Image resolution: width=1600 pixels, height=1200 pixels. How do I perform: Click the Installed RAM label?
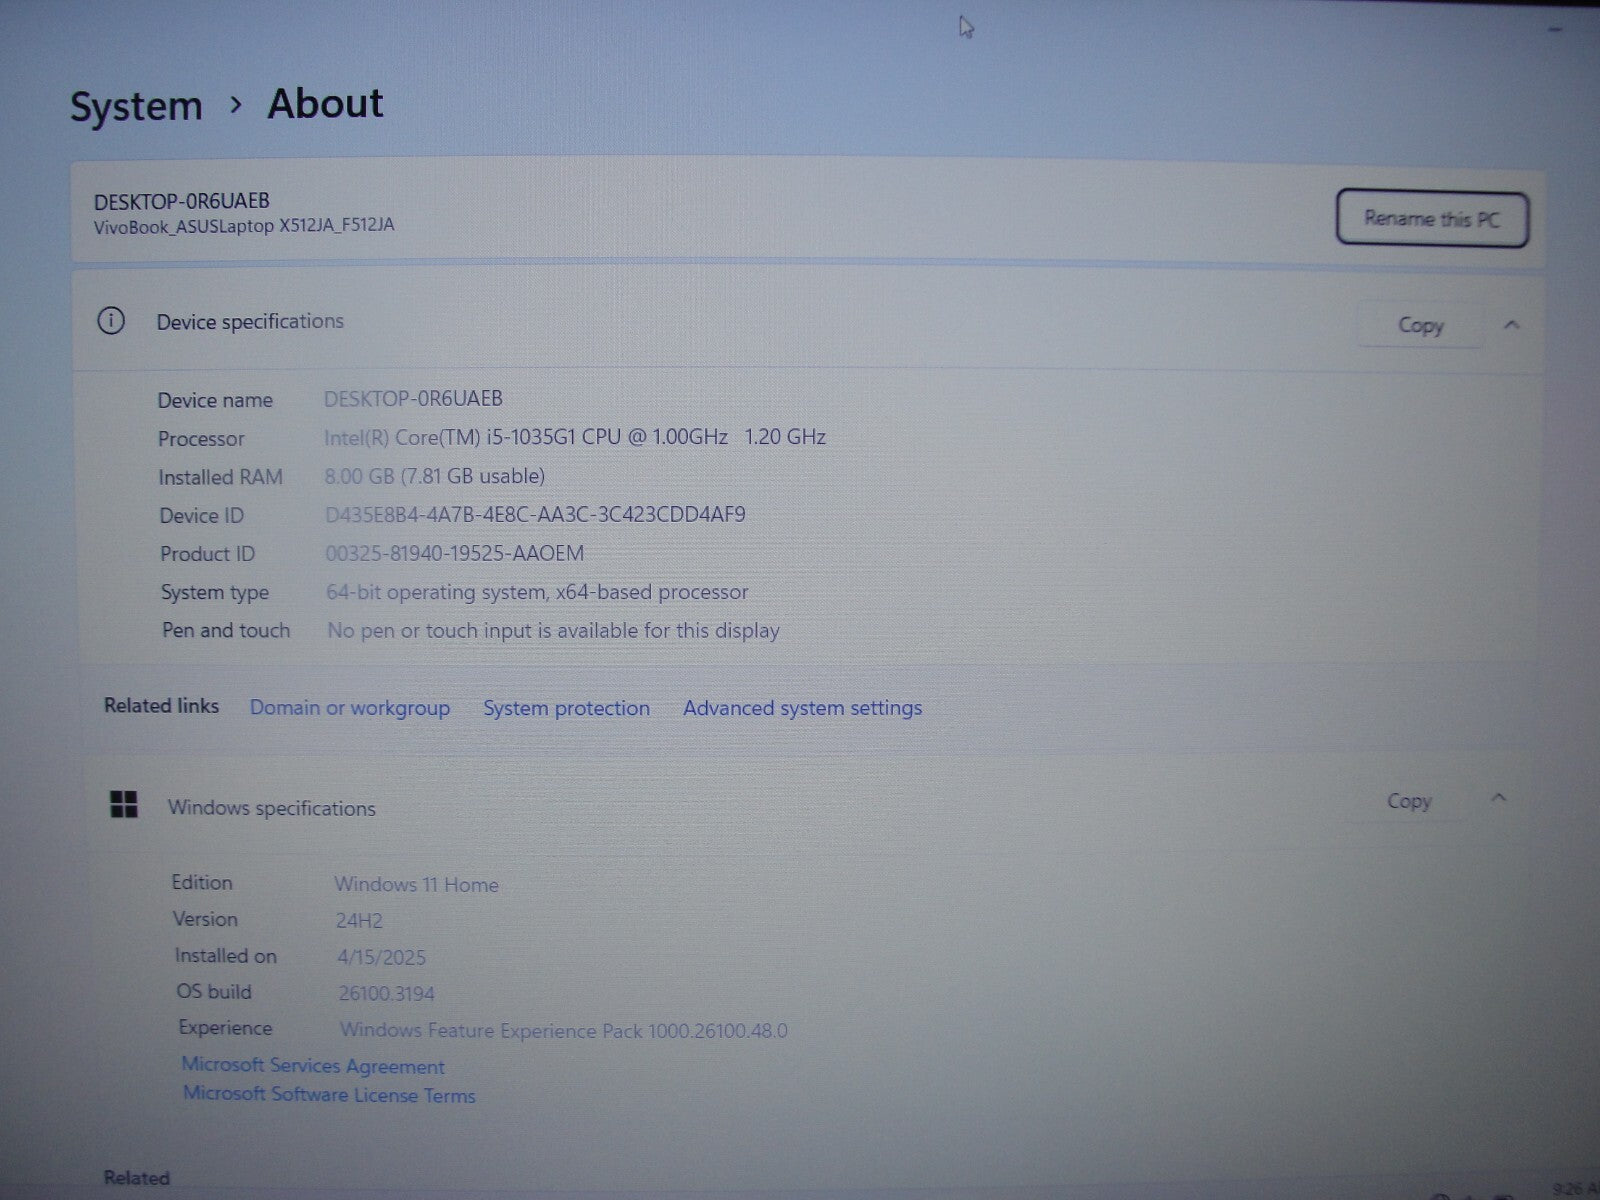(x=220, y=477)
